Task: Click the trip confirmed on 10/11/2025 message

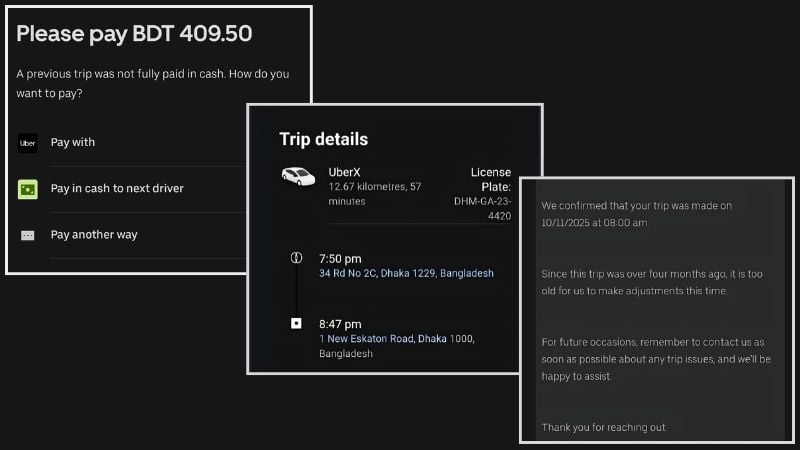Action: click(x=637, y=214)
